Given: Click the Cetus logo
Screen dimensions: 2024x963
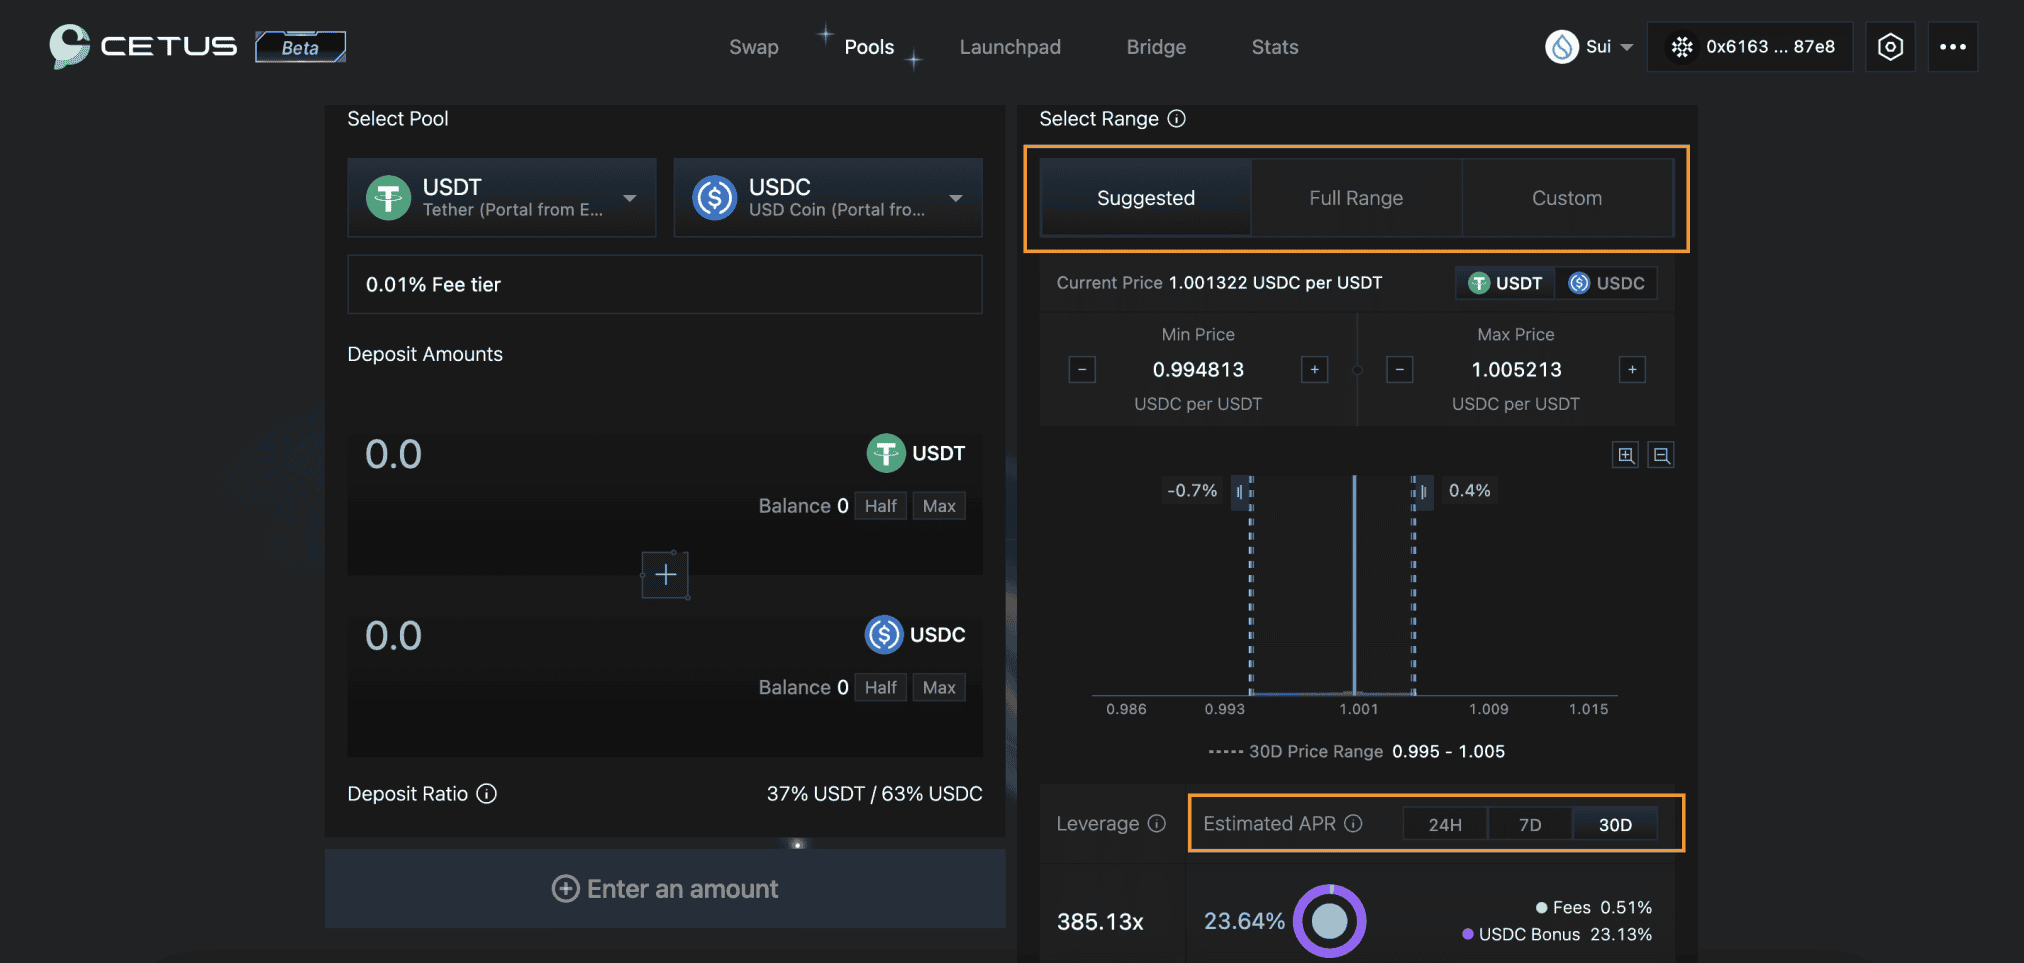Looking at the screenshot, I should (143, 46).
